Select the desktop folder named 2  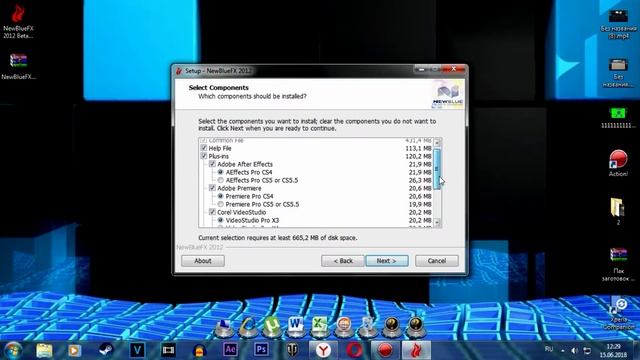coord(618,211)
